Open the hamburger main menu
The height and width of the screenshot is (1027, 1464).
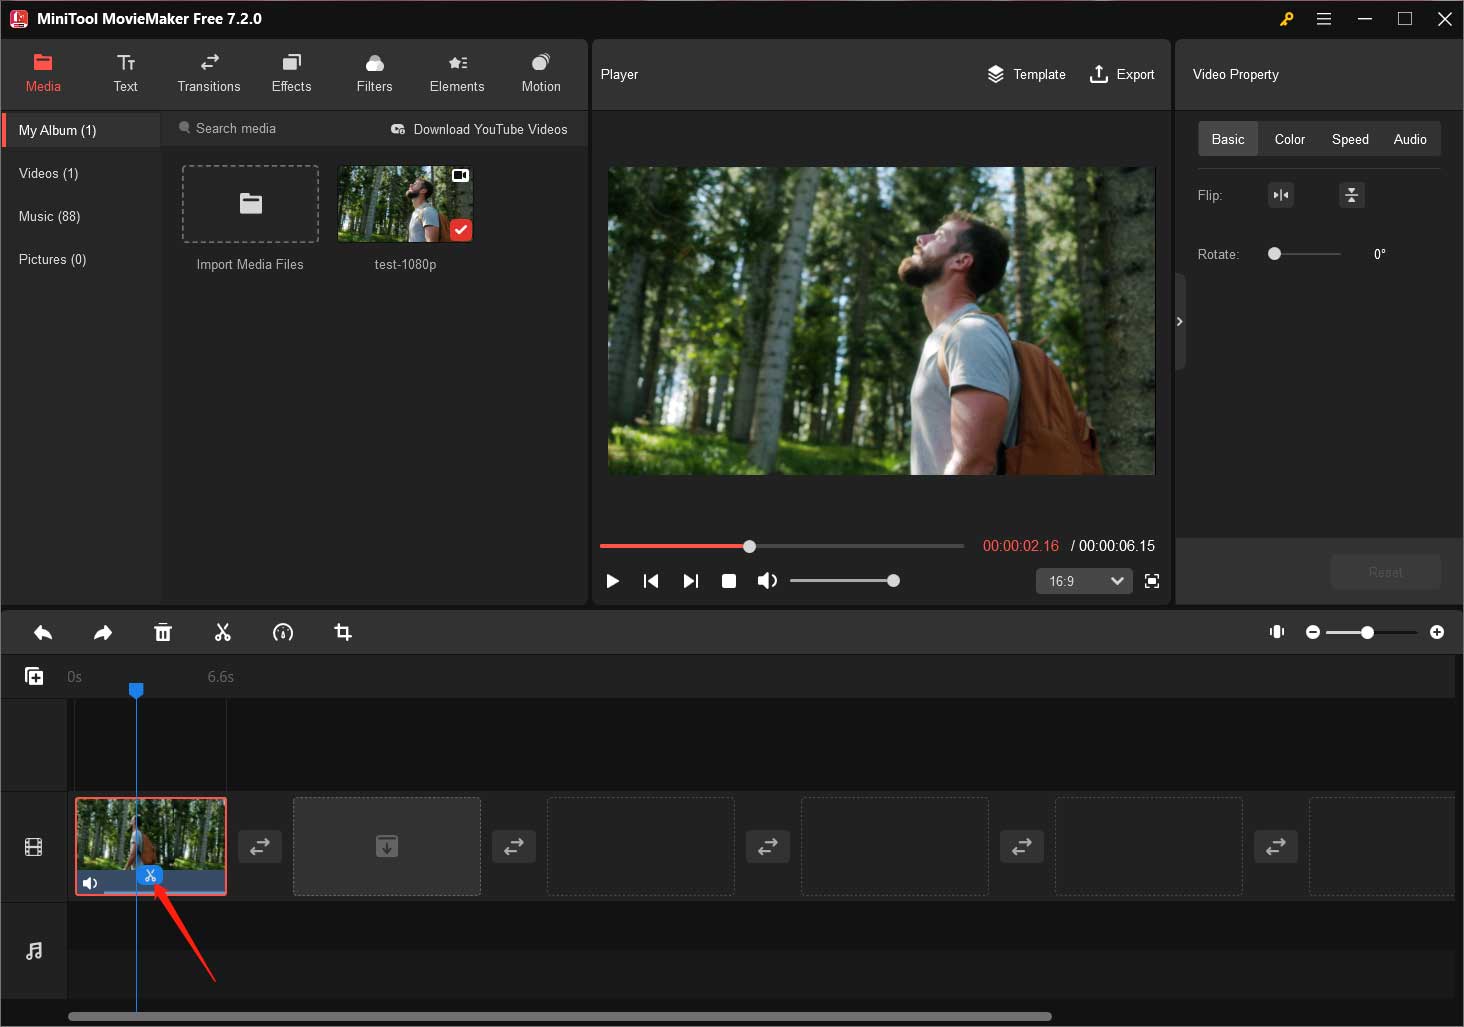tap(1324, 19)
